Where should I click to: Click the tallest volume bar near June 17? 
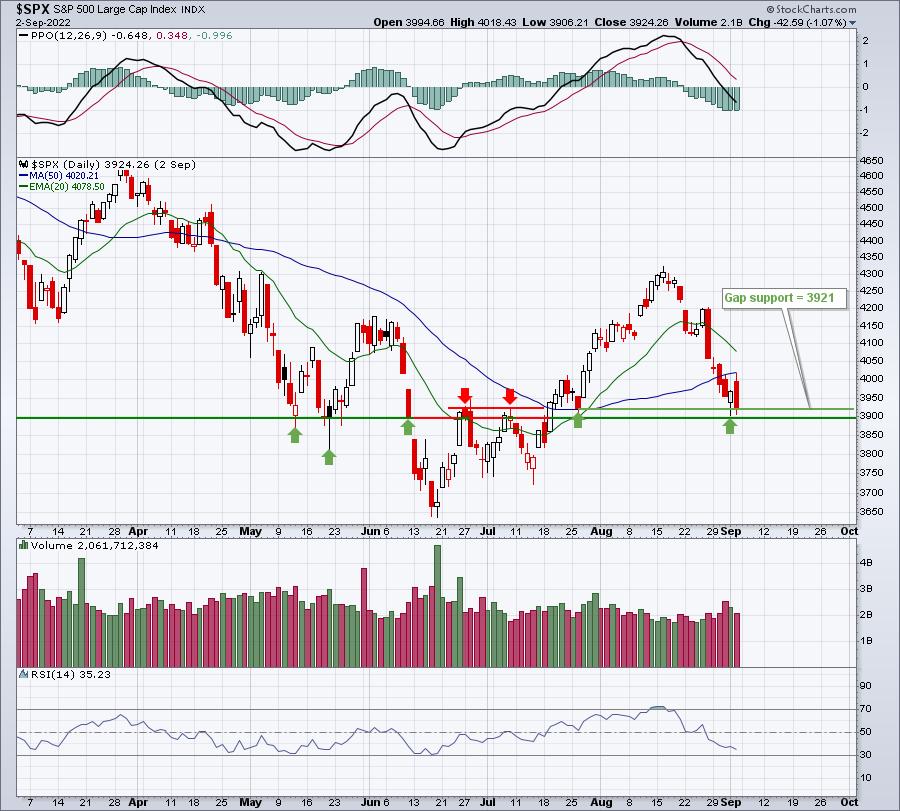pos(437,606)
